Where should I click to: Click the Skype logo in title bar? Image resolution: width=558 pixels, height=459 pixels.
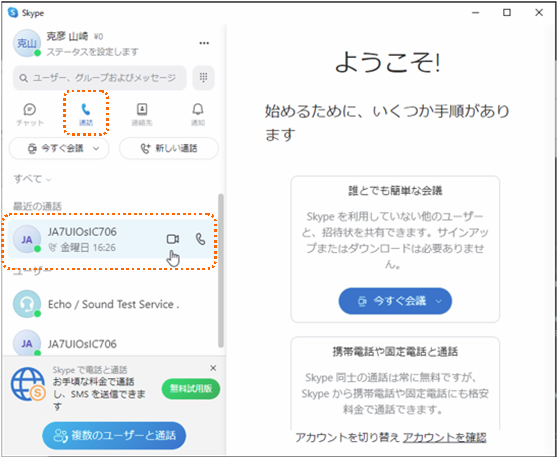(13, 12)
